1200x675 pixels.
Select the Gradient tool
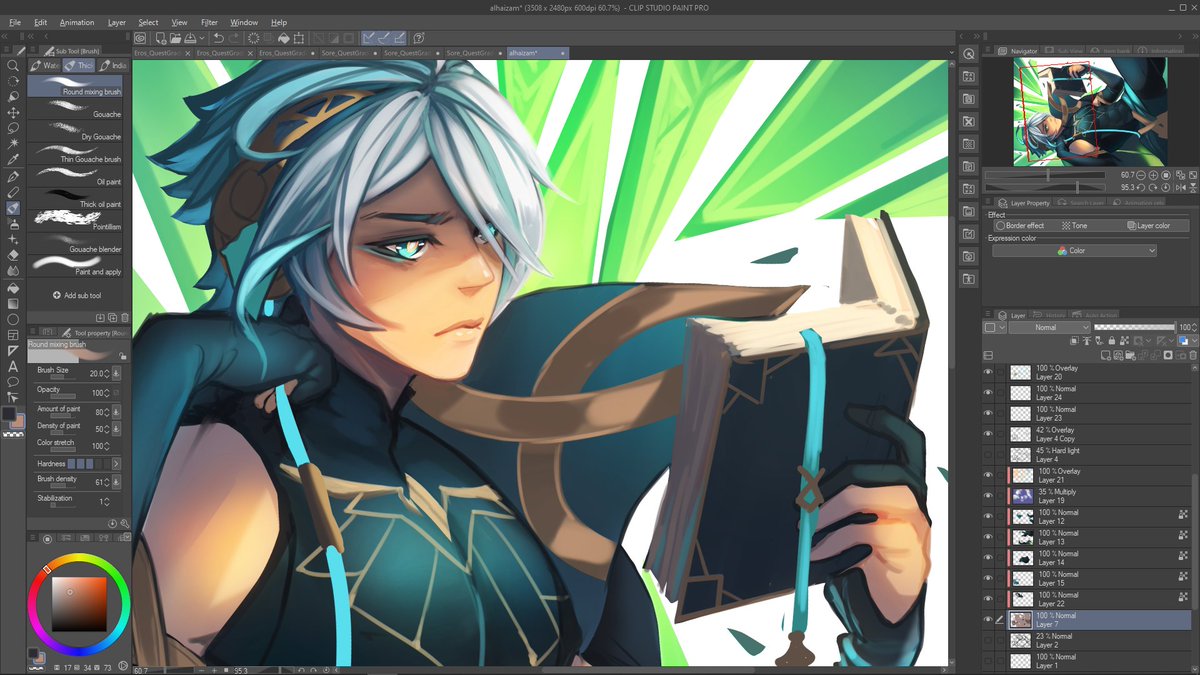(x=13, y=304)
